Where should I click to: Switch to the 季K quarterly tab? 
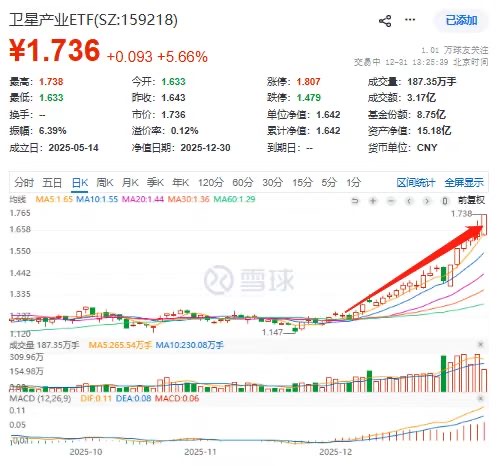pos(155,182)
